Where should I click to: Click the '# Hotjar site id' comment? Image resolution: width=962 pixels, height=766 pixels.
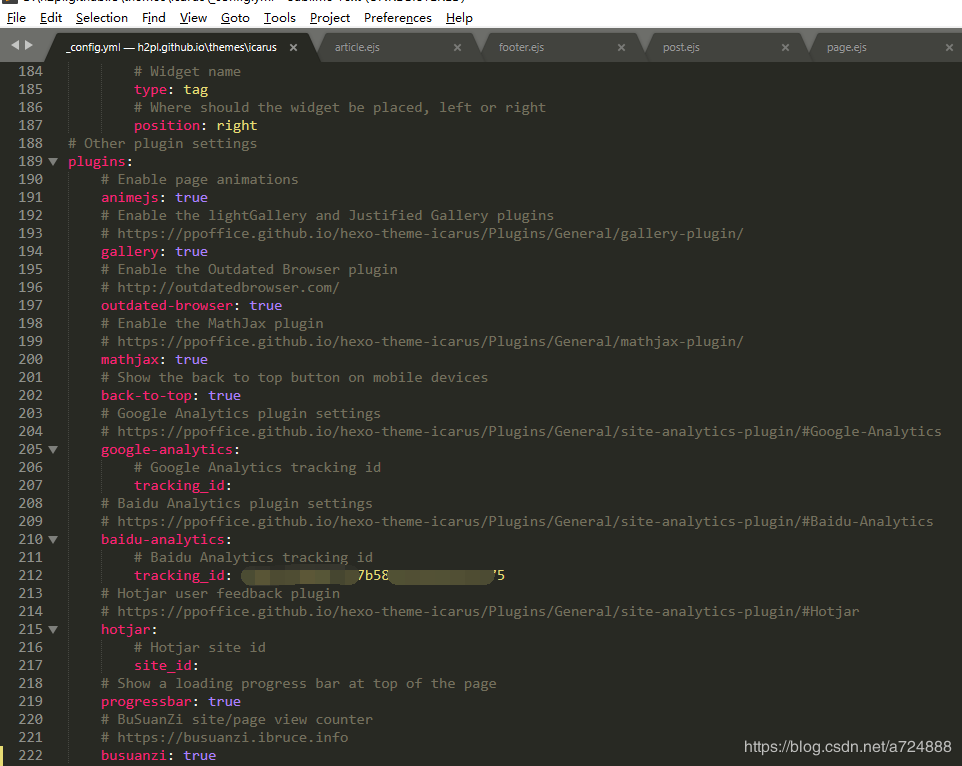coord(199,647)
